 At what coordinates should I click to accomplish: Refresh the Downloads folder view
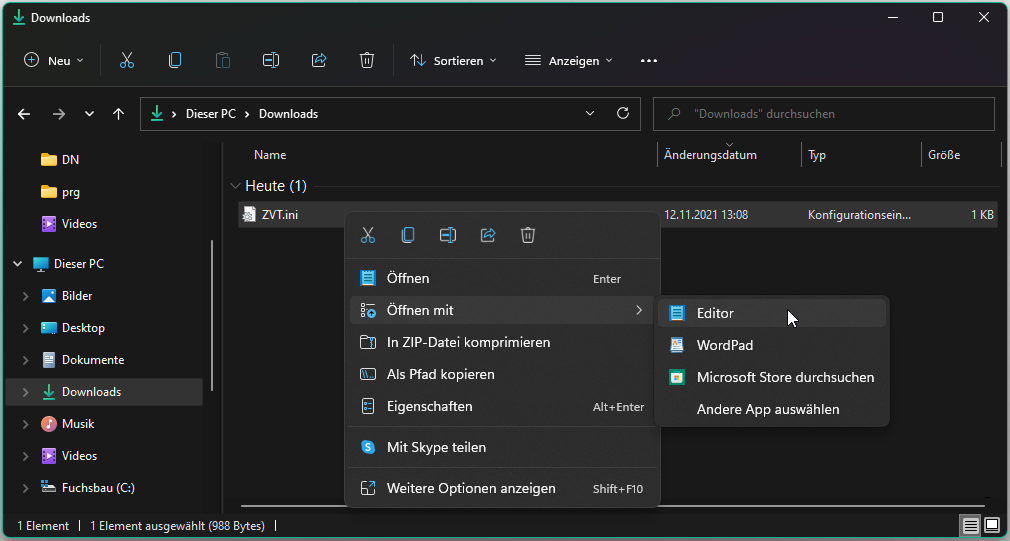click(622, 113)
